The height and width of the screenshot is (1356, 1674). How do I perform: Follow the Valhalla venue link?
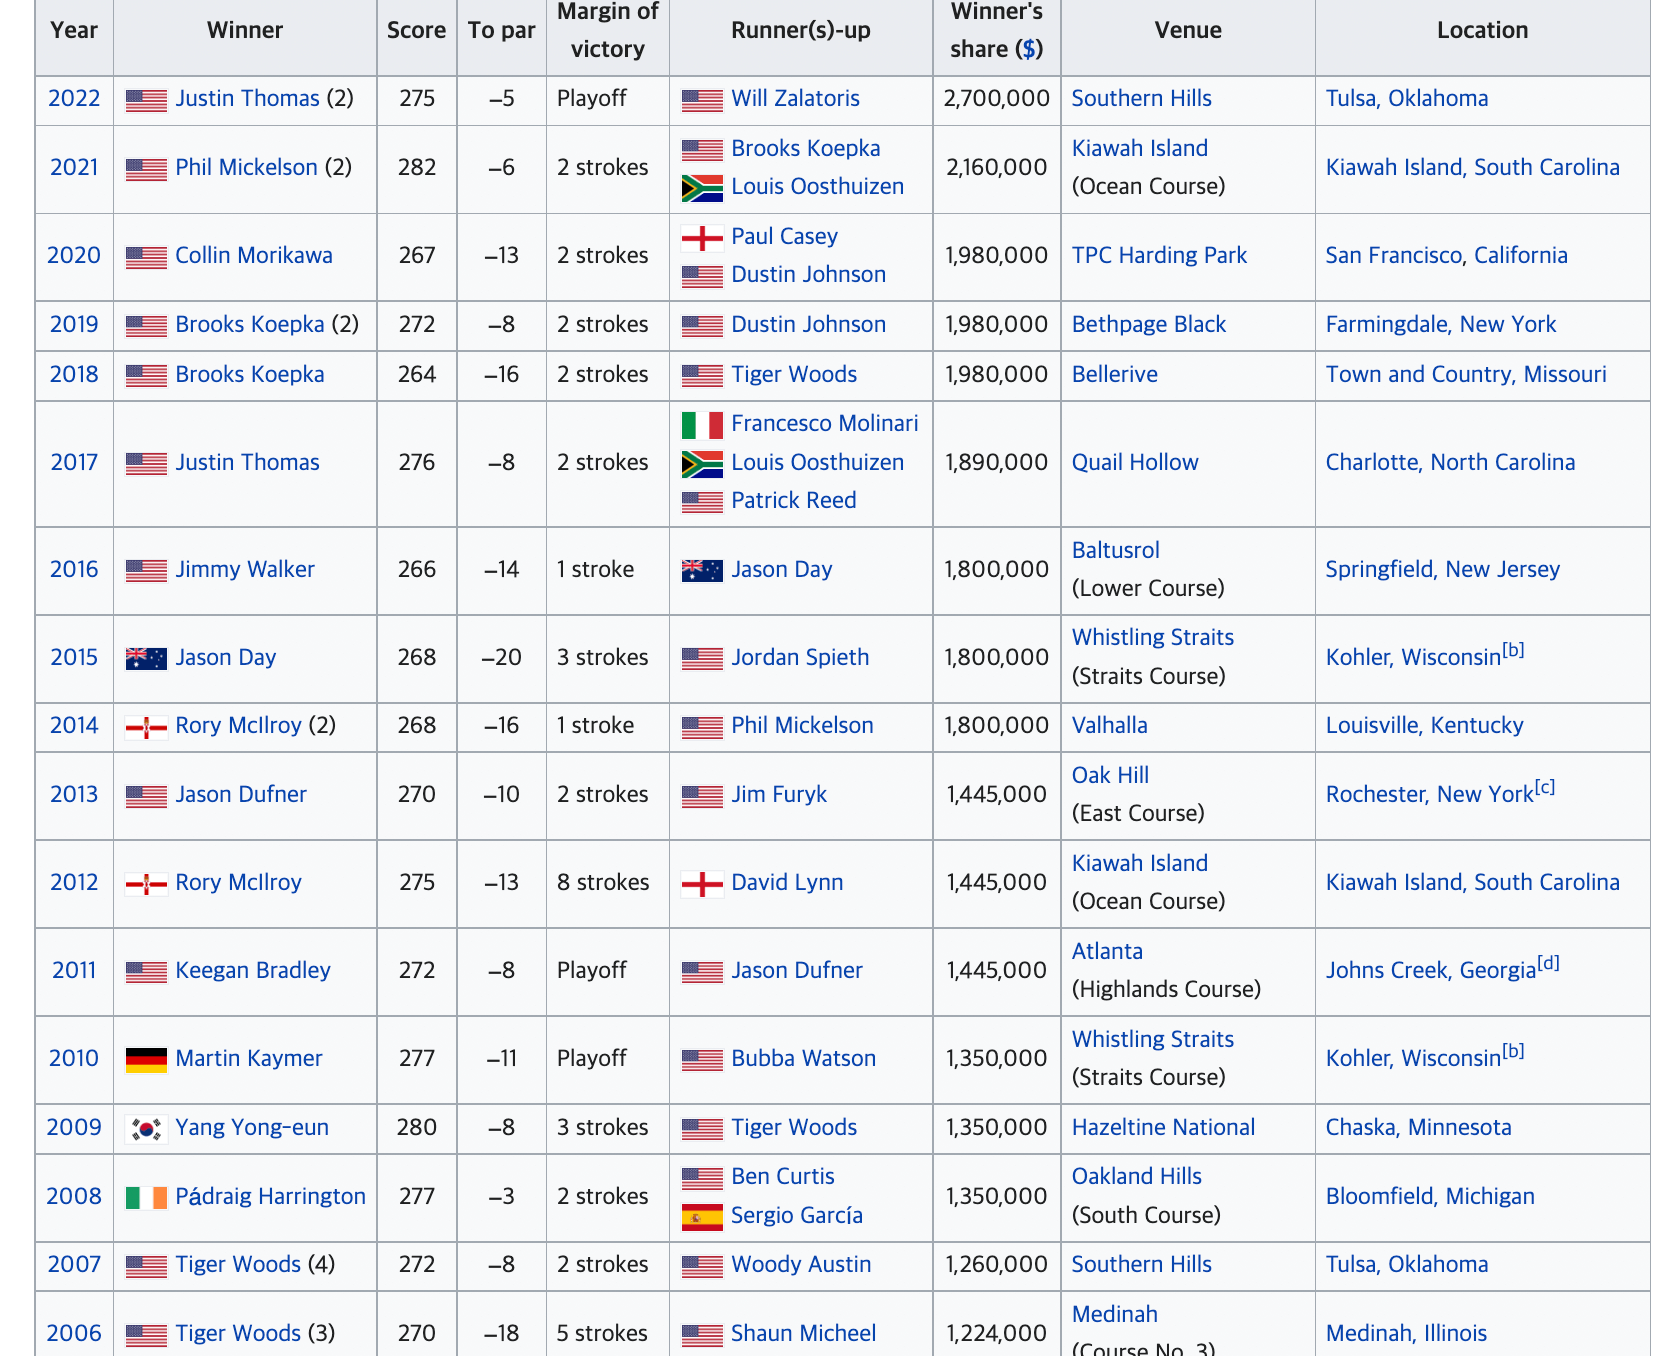[x=1109, y=725]
